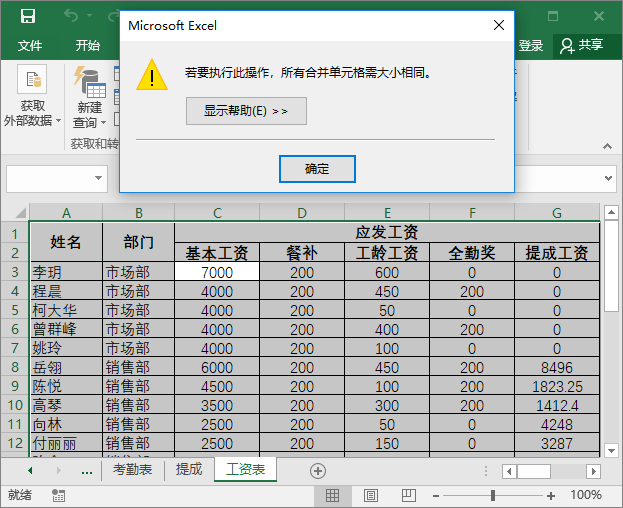
Task: Select column G header
Action: [x=557, y=213]
